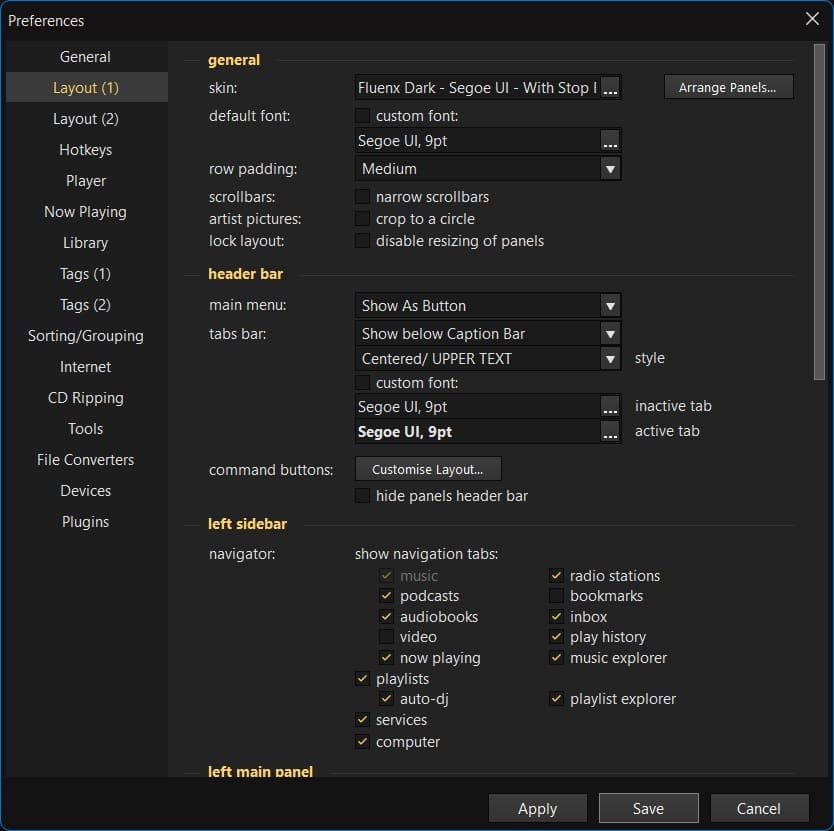Open the row padding dropdown set to Medium
Viewport: 834px width, 831px height.
[x=610, y=169]
